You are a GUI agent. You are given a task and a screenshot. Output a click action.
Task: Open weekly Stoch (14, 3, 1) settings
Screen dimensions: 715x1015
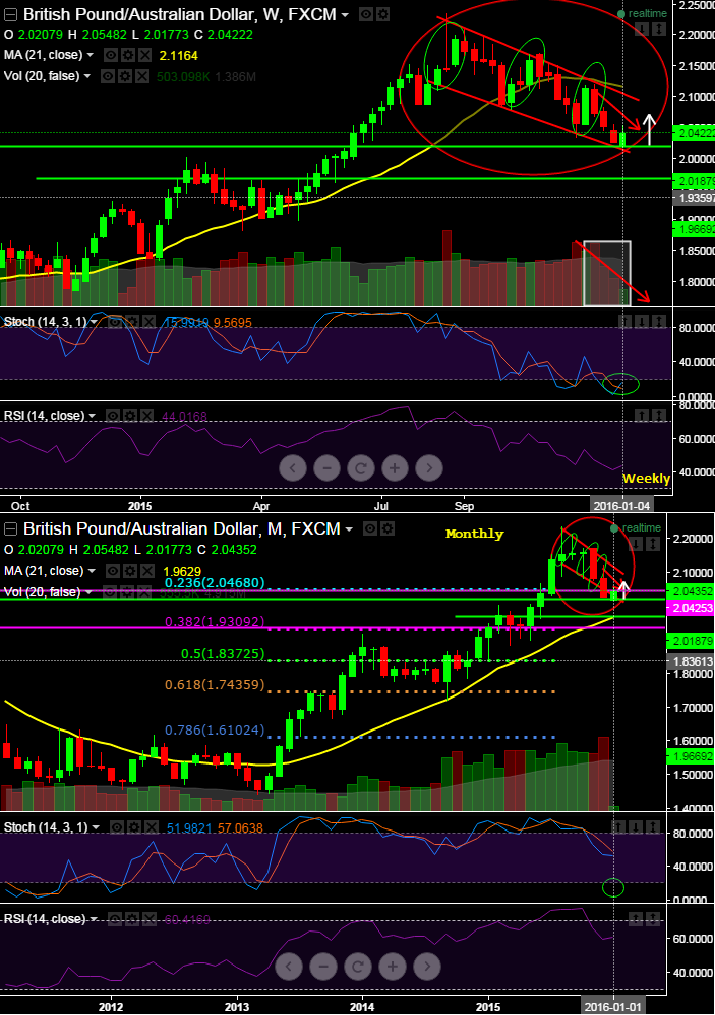(x=132, y=322)
